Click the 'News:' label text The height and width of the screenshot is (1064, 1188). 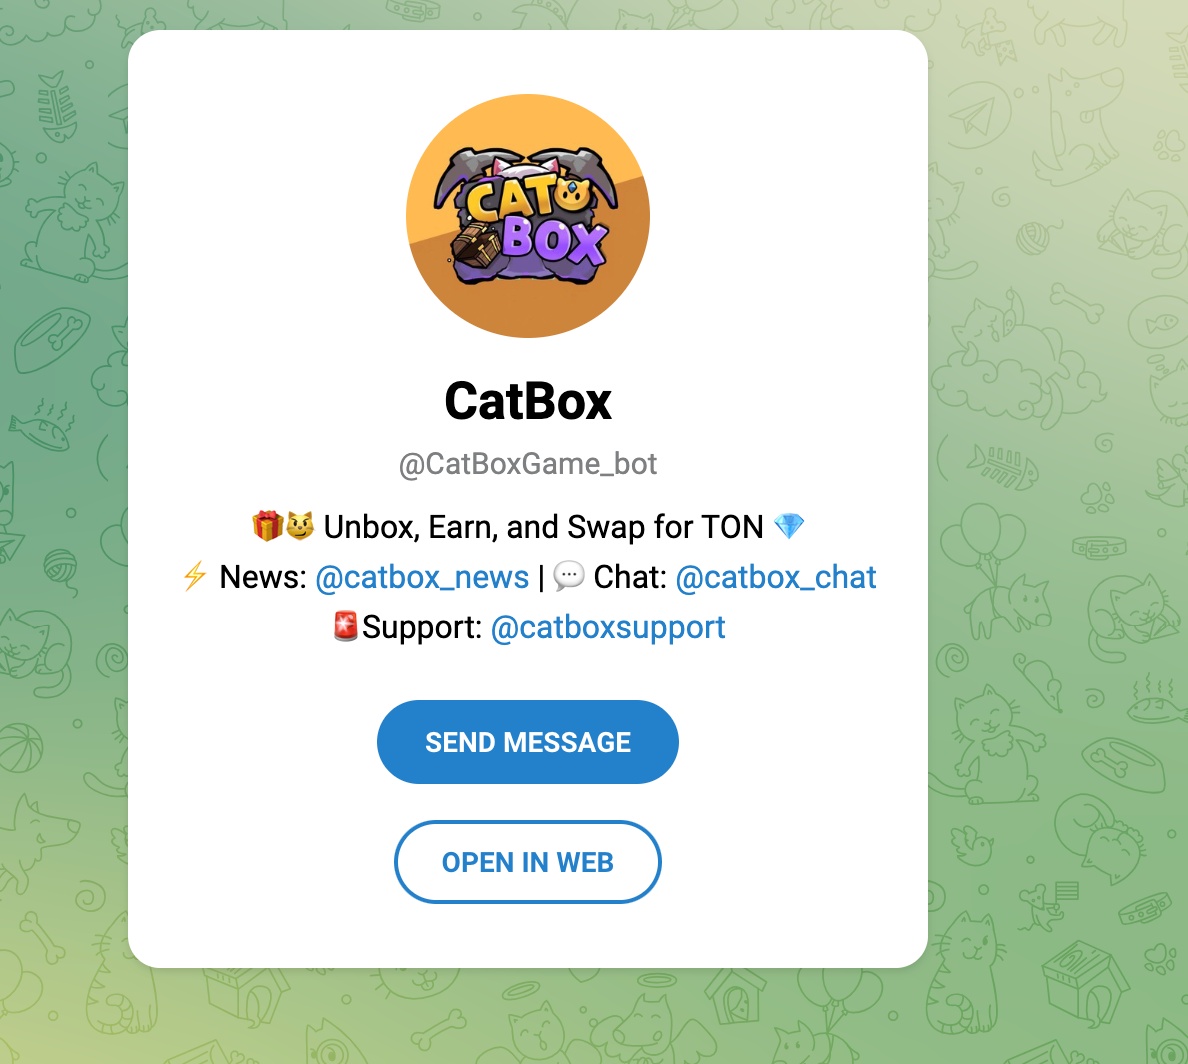point(263,577)
